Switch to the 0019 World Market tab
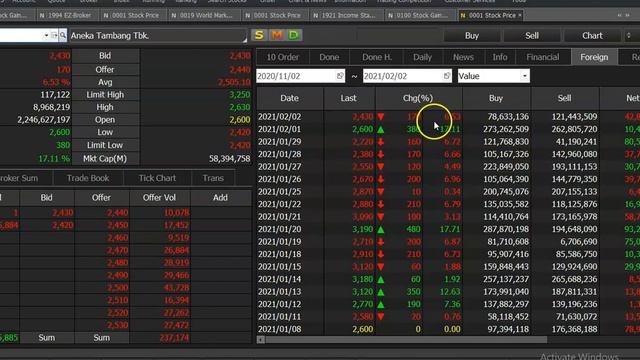Viewport: 640px width, 360px height. (x=202, y=15)
